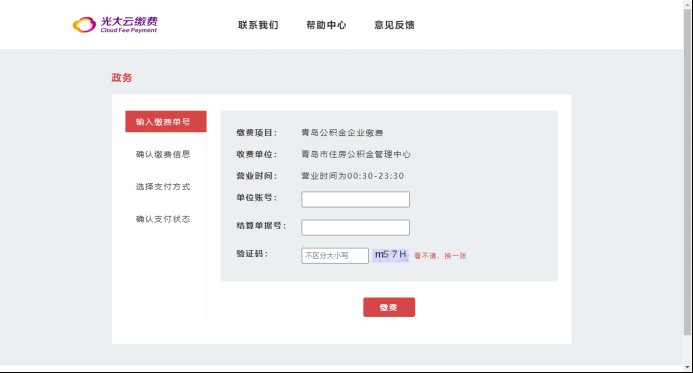Focus the 结算单据号 input field
The width and height of the screenshot is (693, 373).
point(355,228)
